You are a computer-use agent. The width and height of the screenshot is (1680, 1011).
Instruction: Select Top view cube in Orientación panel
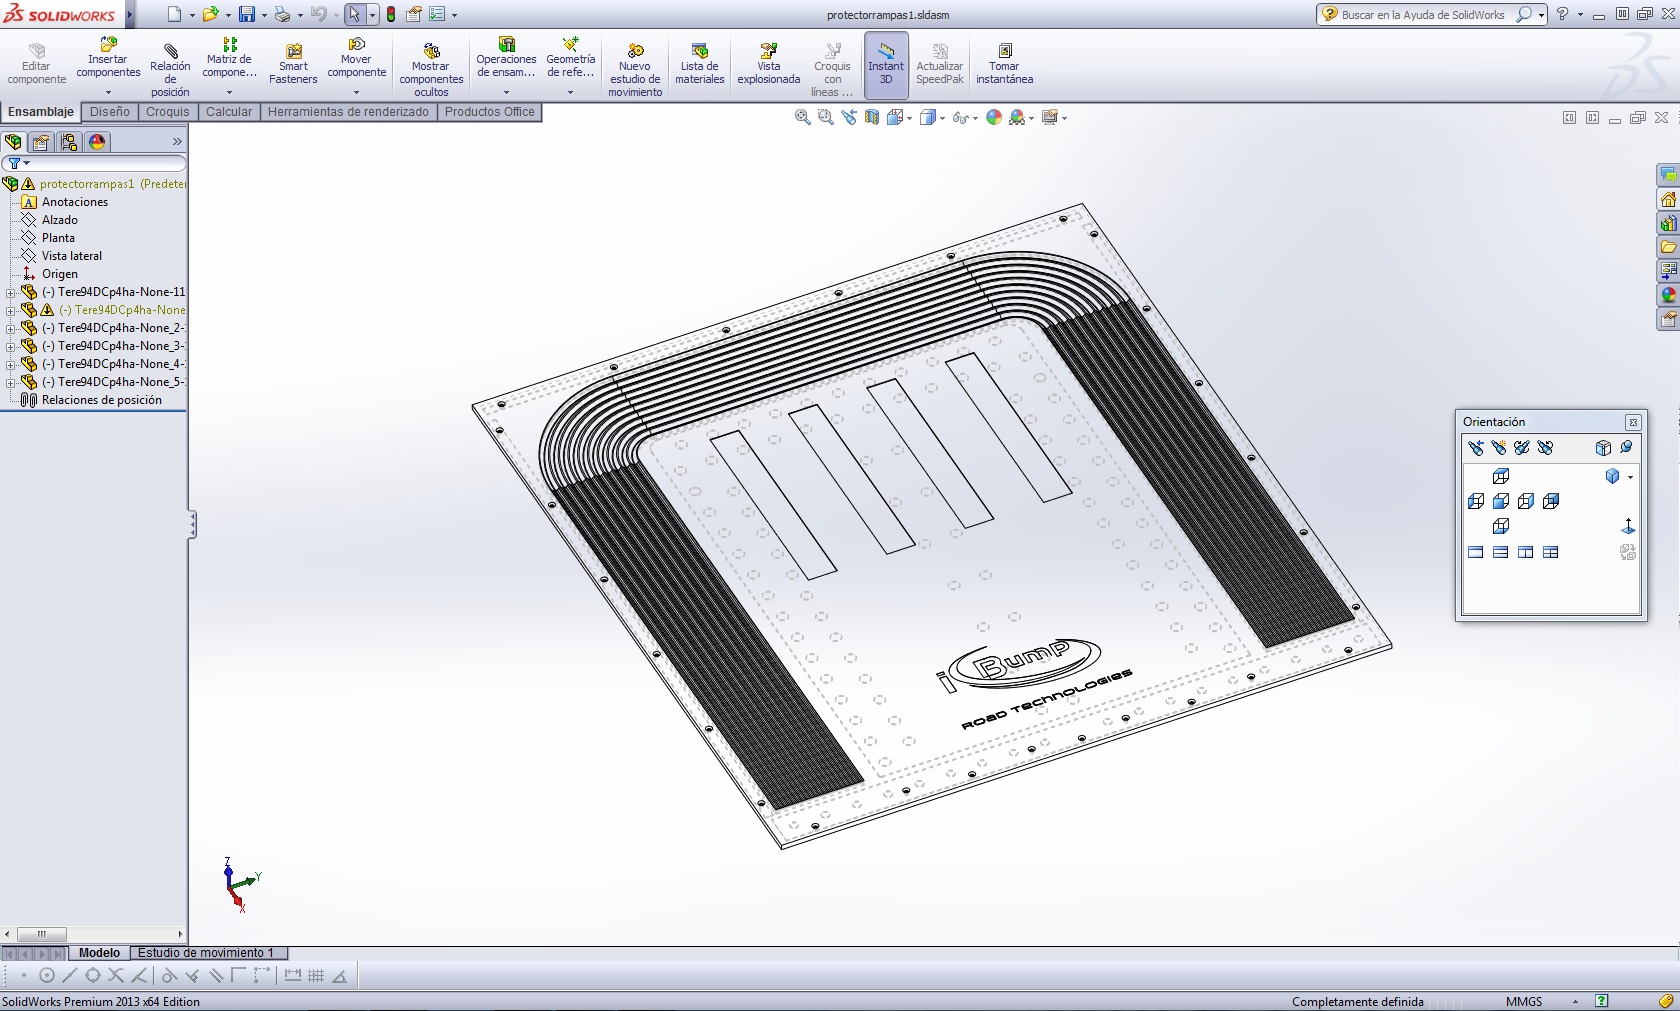click(x=1501, y=476)
